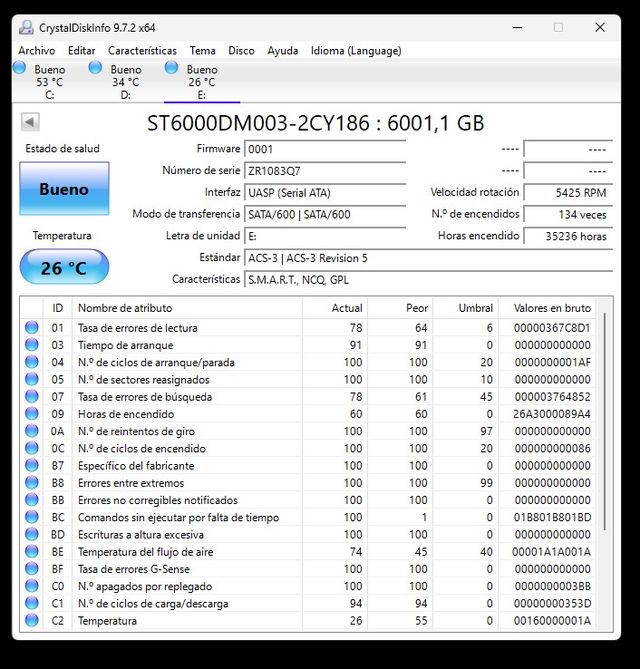640x669 pixels.
Task: Click status orb of attribute 0C row
Action: [32, 448]
